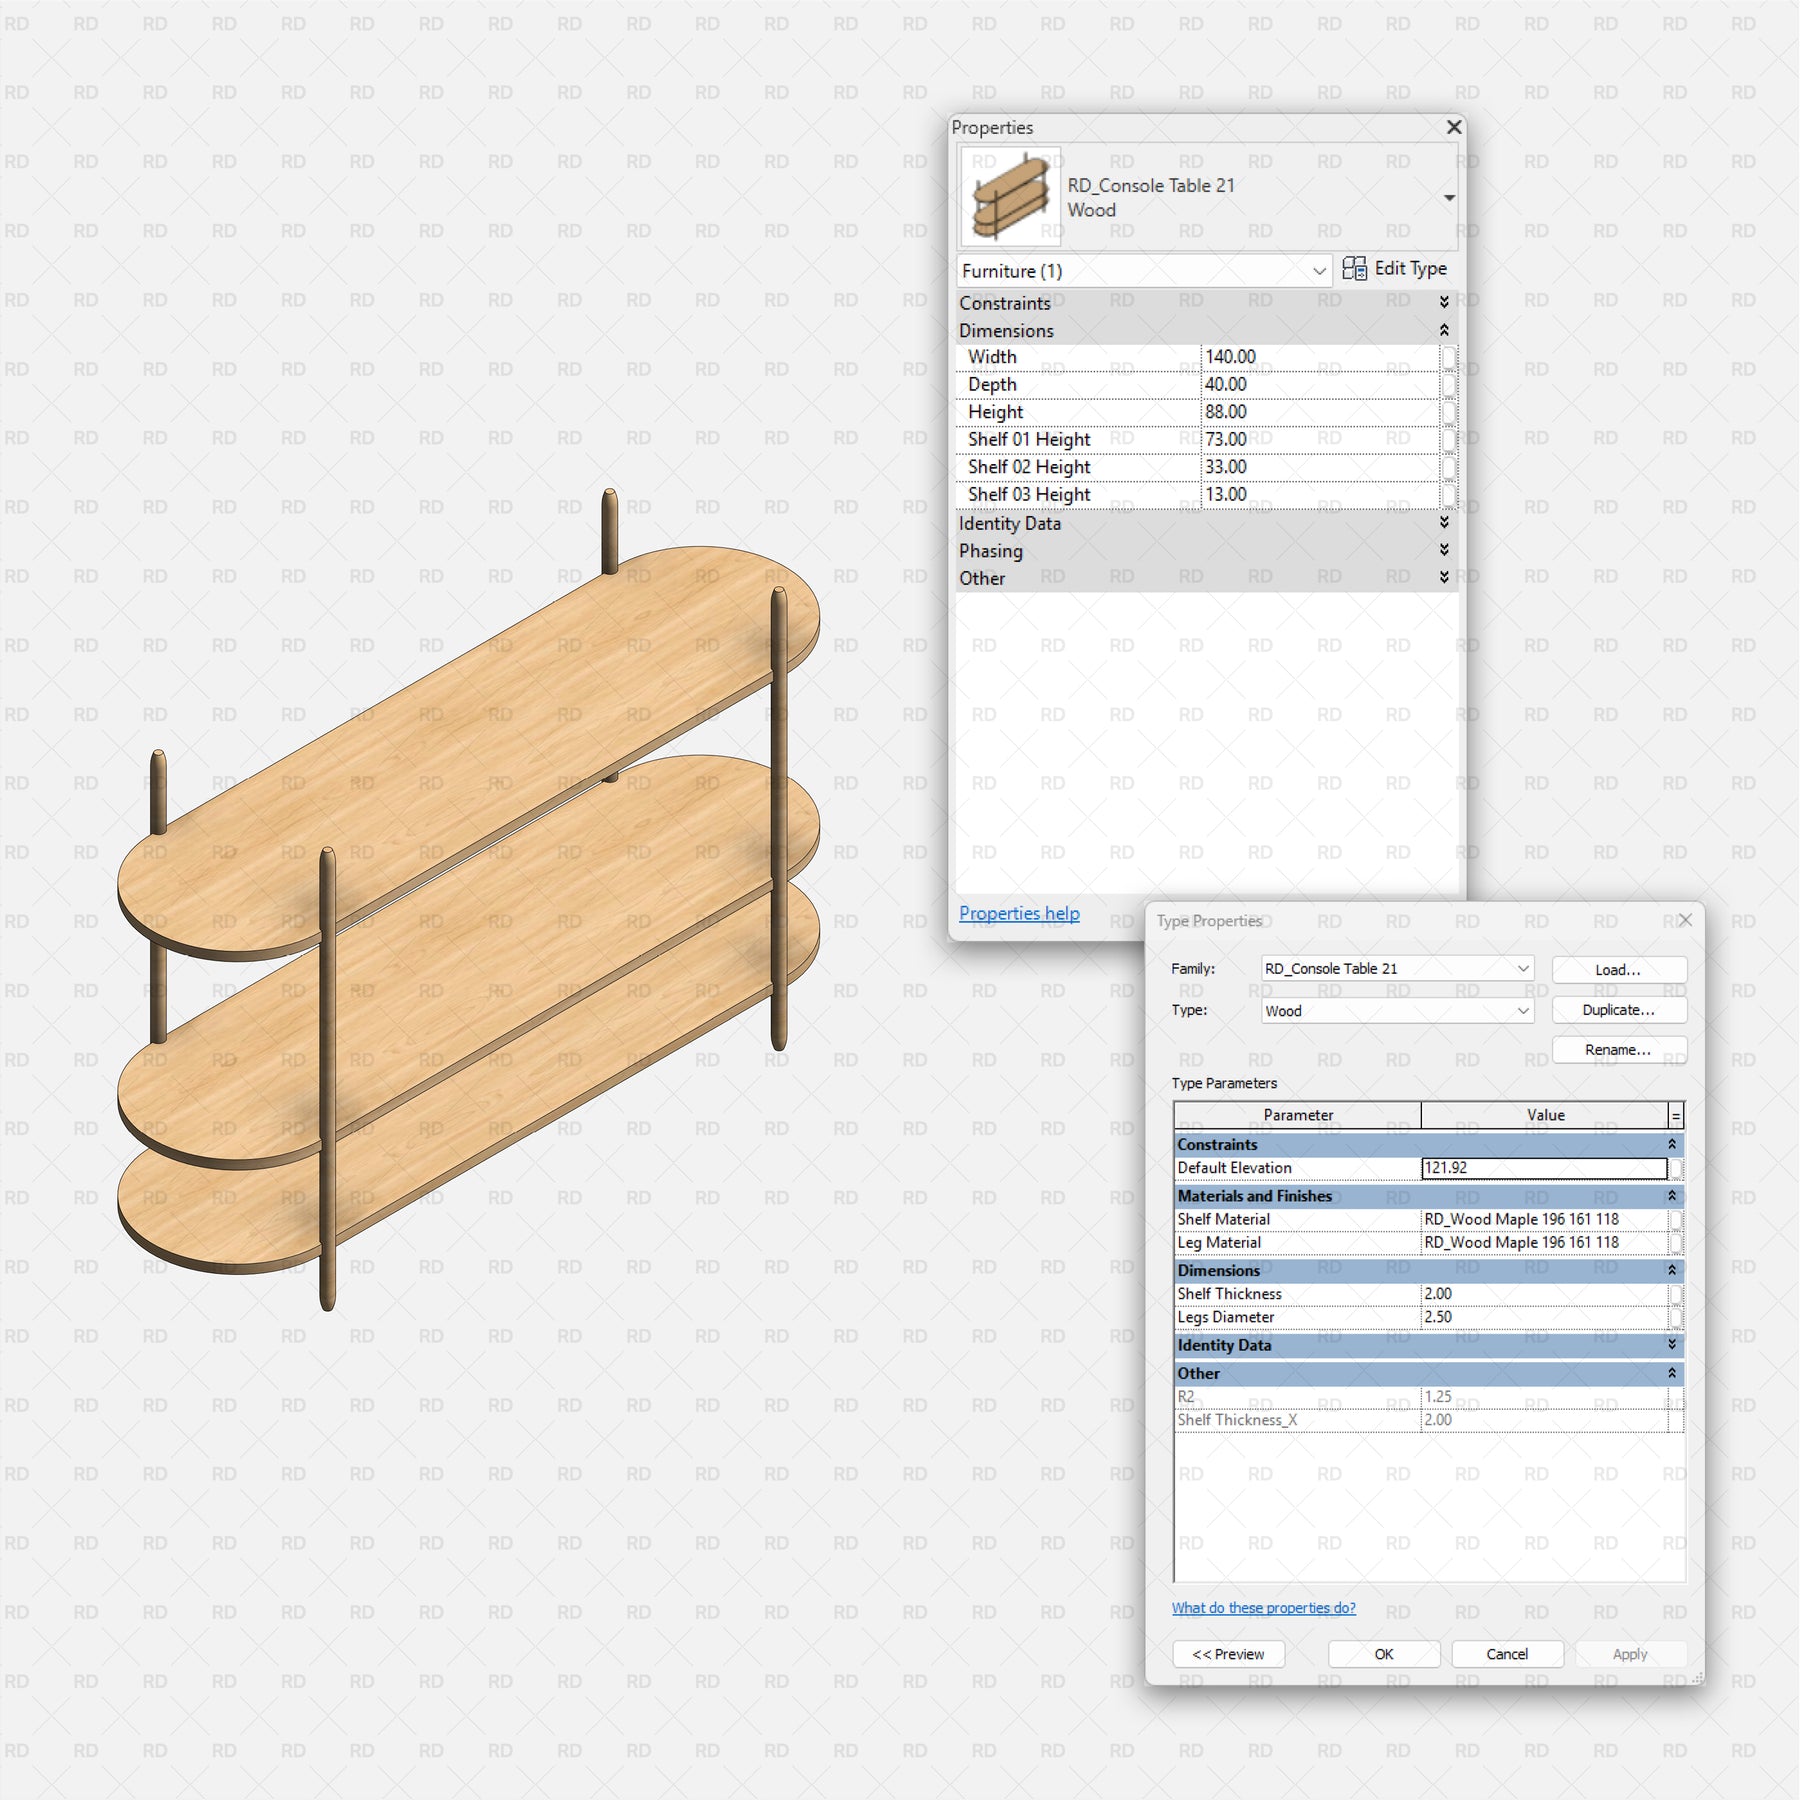Click the Rename... button
This screenshot has height=1800, width=1800.
point(1618,1050)
